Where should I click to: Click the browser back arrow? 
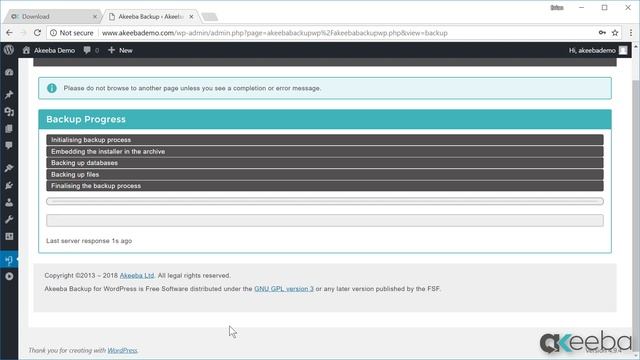9,33
